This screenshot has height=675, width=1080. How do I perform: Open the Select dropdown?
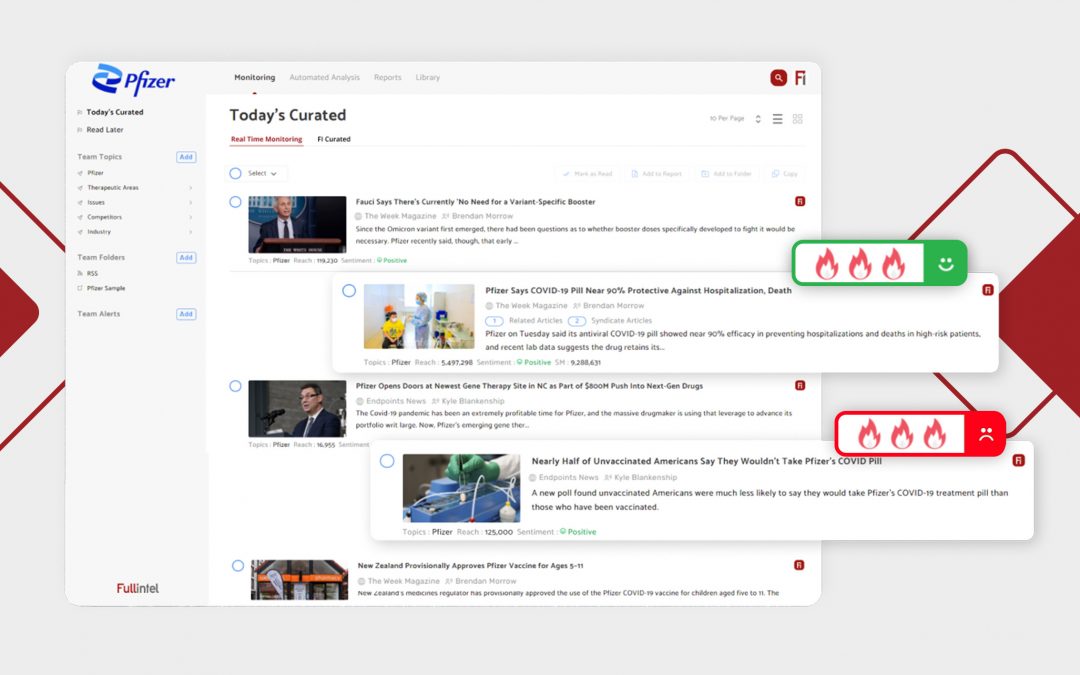pos(262,174)
